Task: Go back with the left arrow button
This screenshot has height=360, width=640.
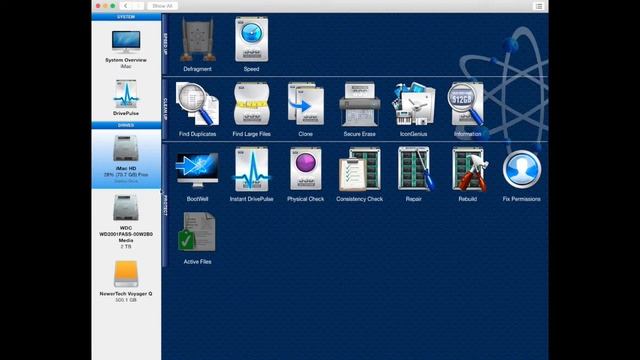Action: pyautogui.click(x=126, y=6)
